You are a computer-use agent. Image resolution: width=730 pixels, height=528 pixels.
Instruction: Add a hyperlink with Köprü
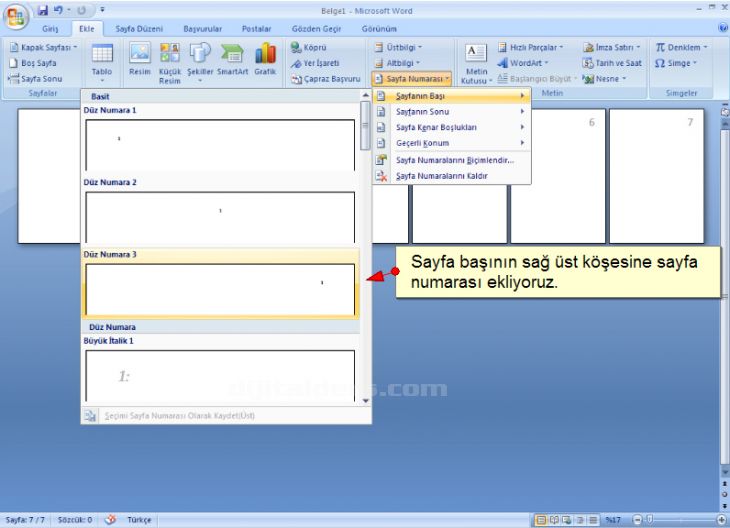(x=309, y=47)
